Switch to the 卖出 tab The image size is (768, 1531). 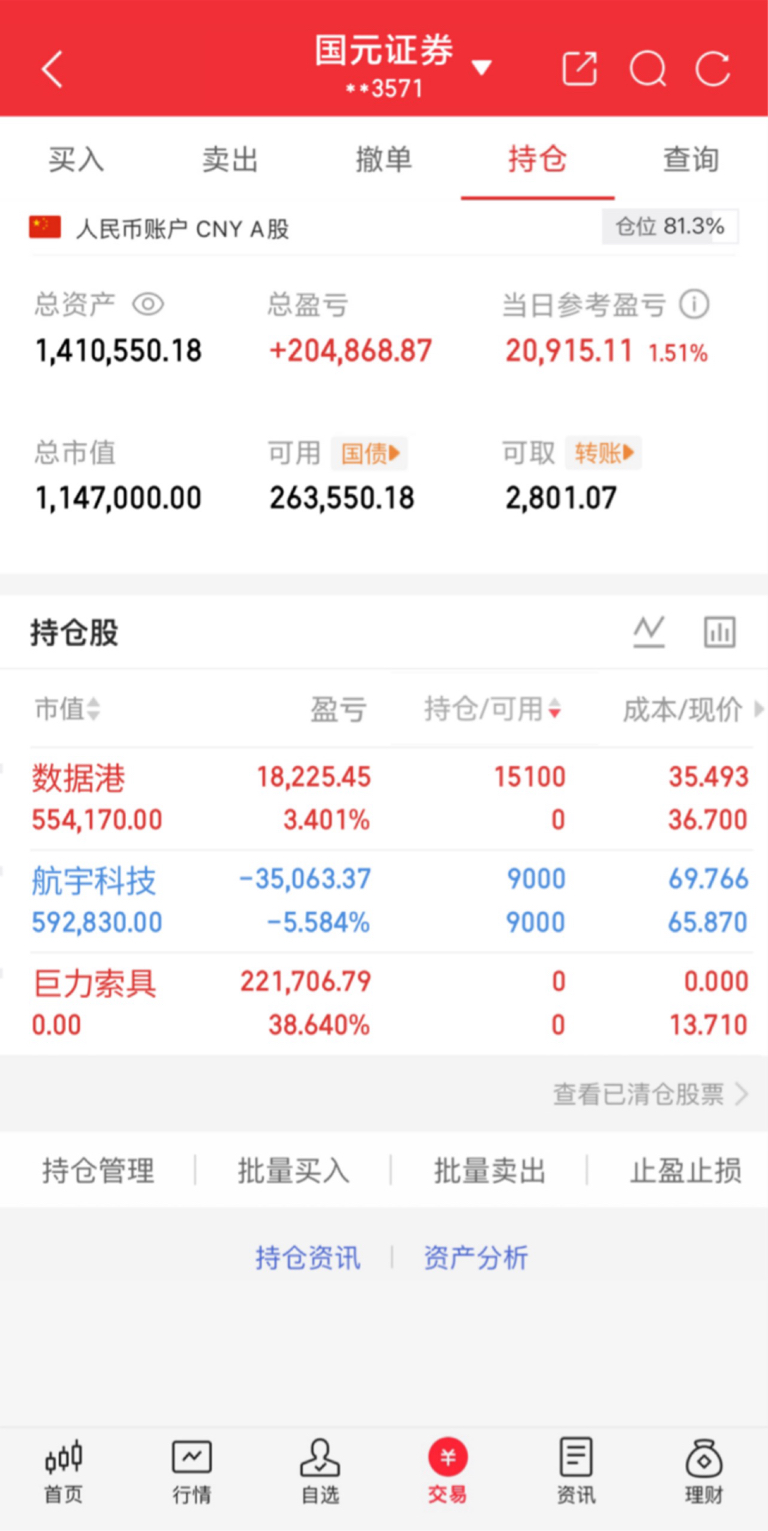click(x=230, y=159)
